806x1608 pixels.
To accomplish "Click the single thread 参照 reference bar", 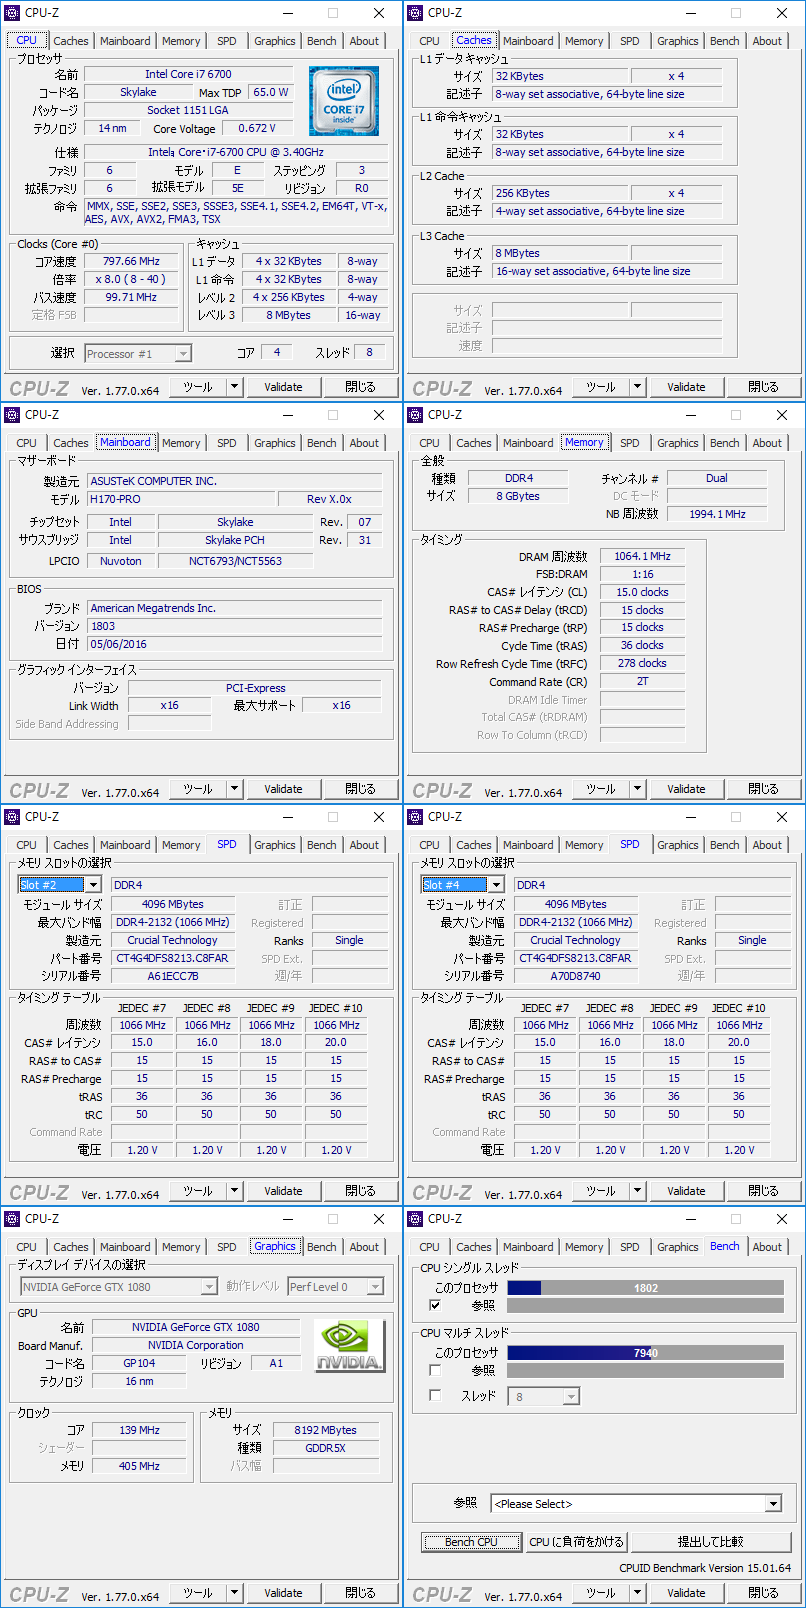I will (x=645, y=1305).
